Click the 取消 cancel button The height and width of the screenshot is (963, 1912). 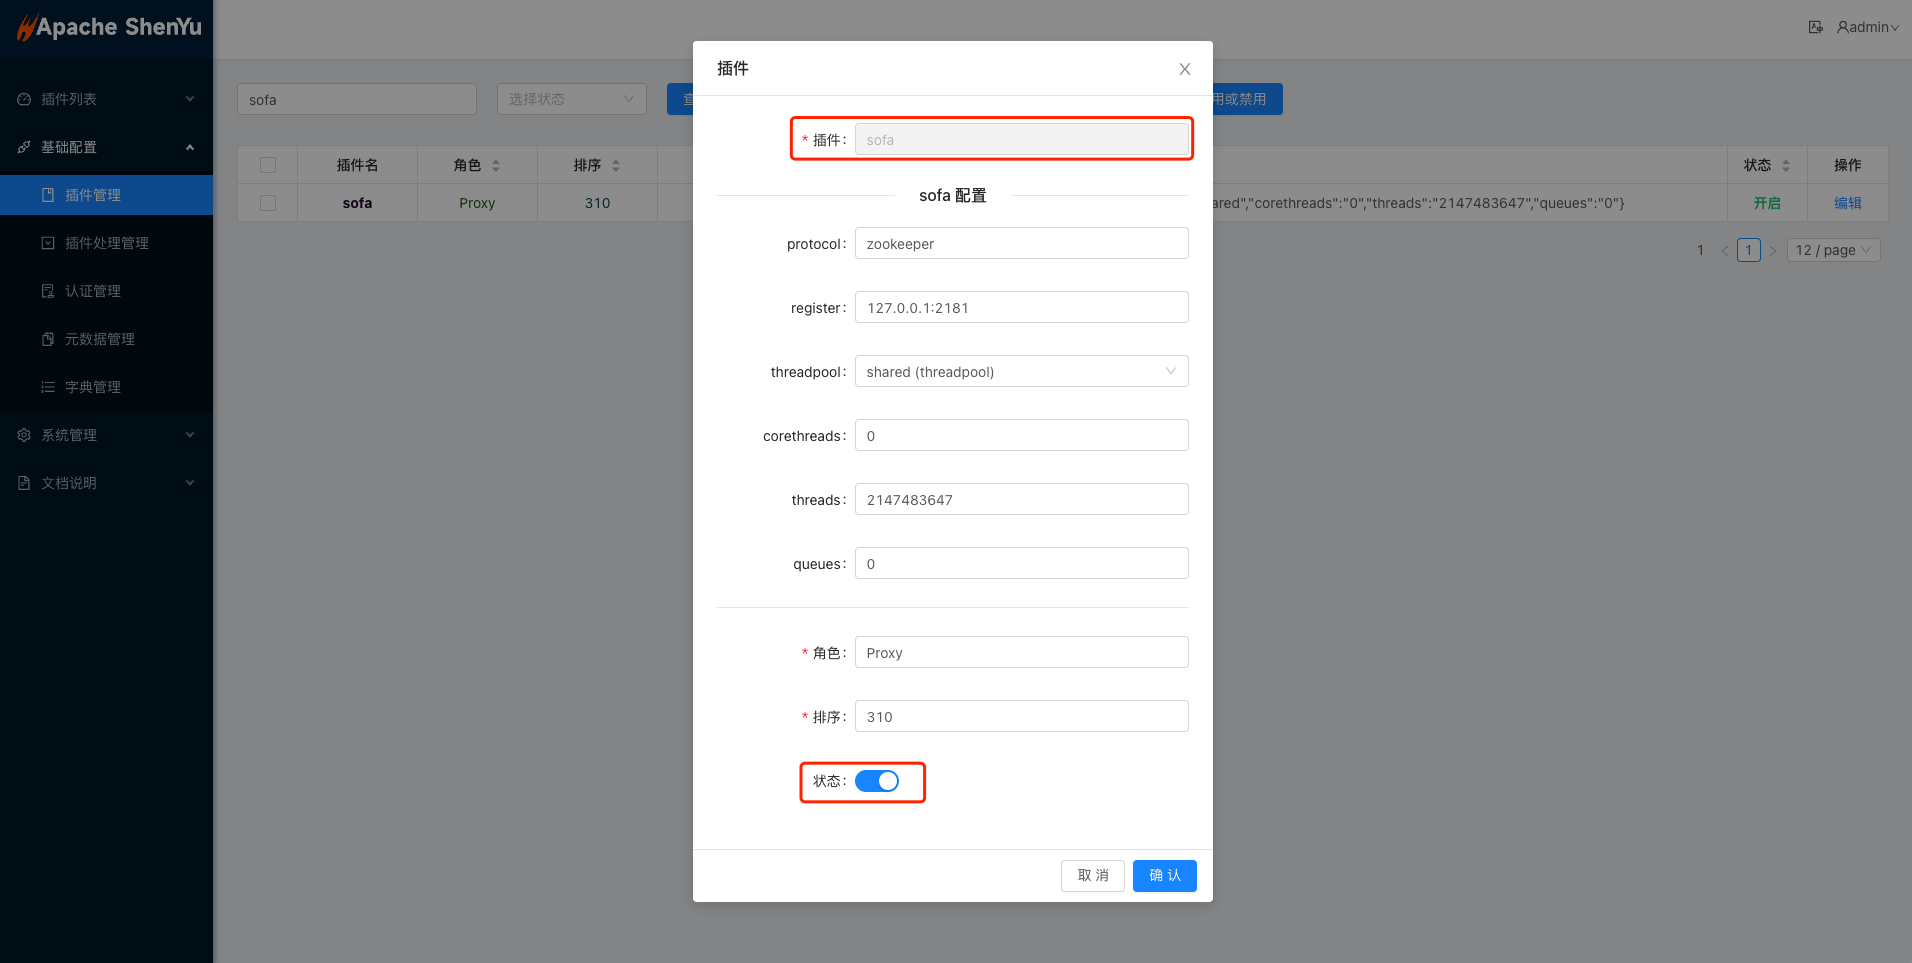coord(1092,875)
